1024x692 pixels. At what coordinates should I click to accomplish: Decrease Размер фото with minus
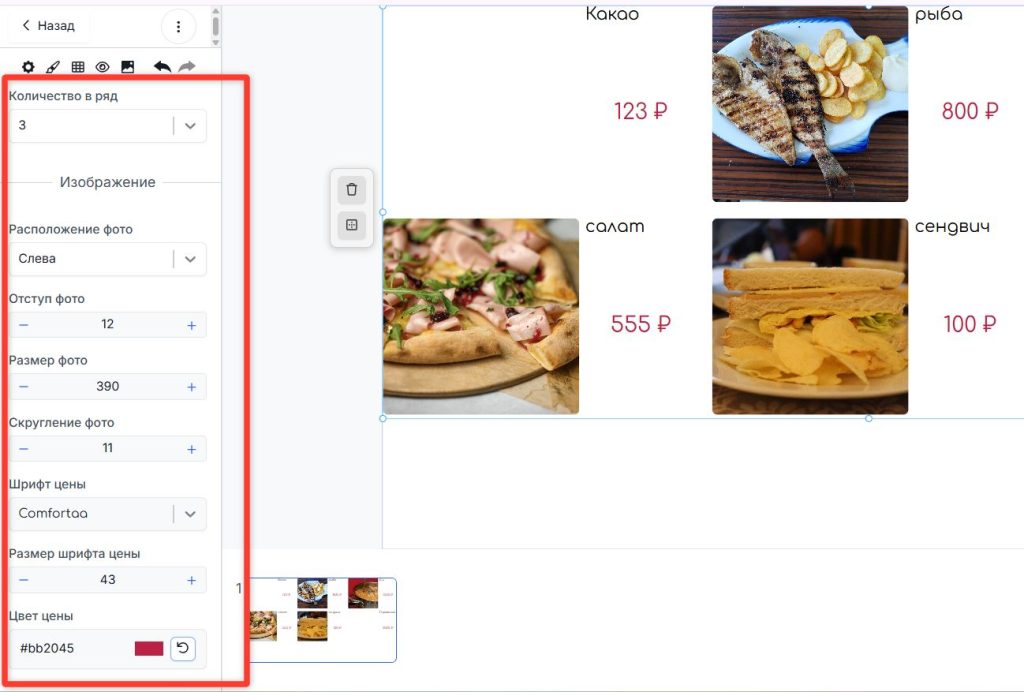point(24,386)
